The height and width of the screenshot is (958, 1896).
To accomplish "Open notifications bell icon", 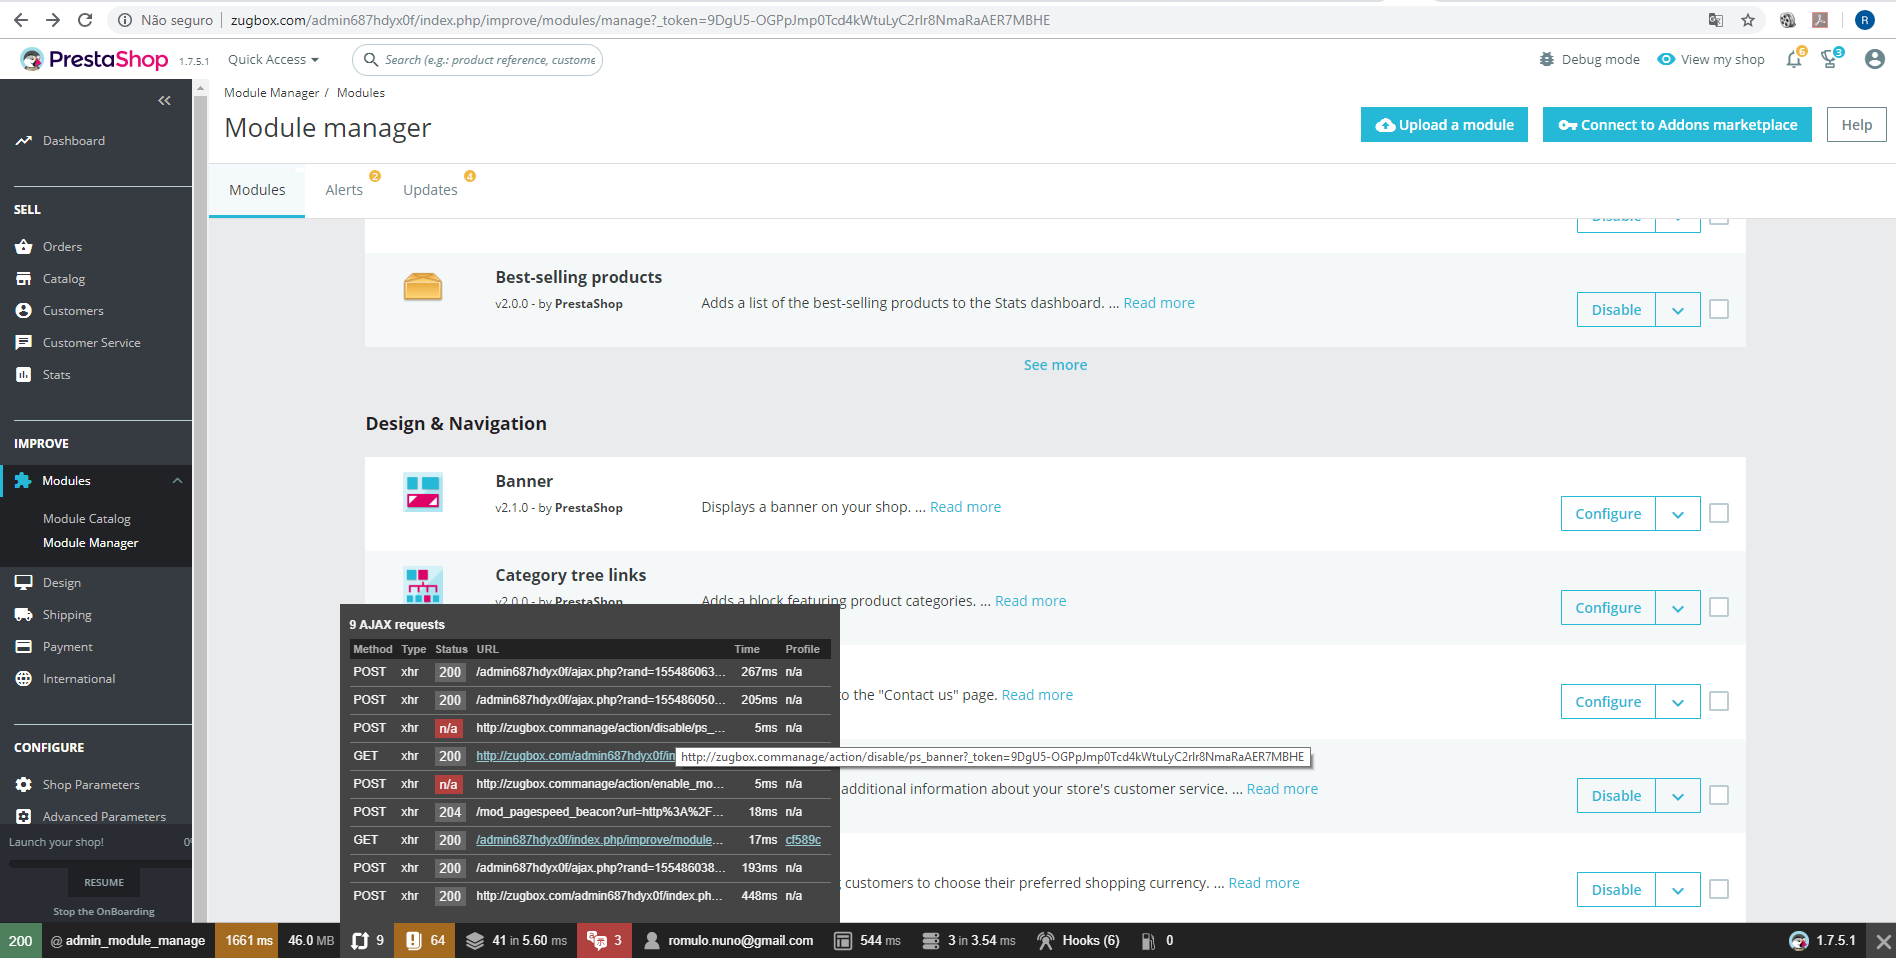I will tap(1794, 60).
